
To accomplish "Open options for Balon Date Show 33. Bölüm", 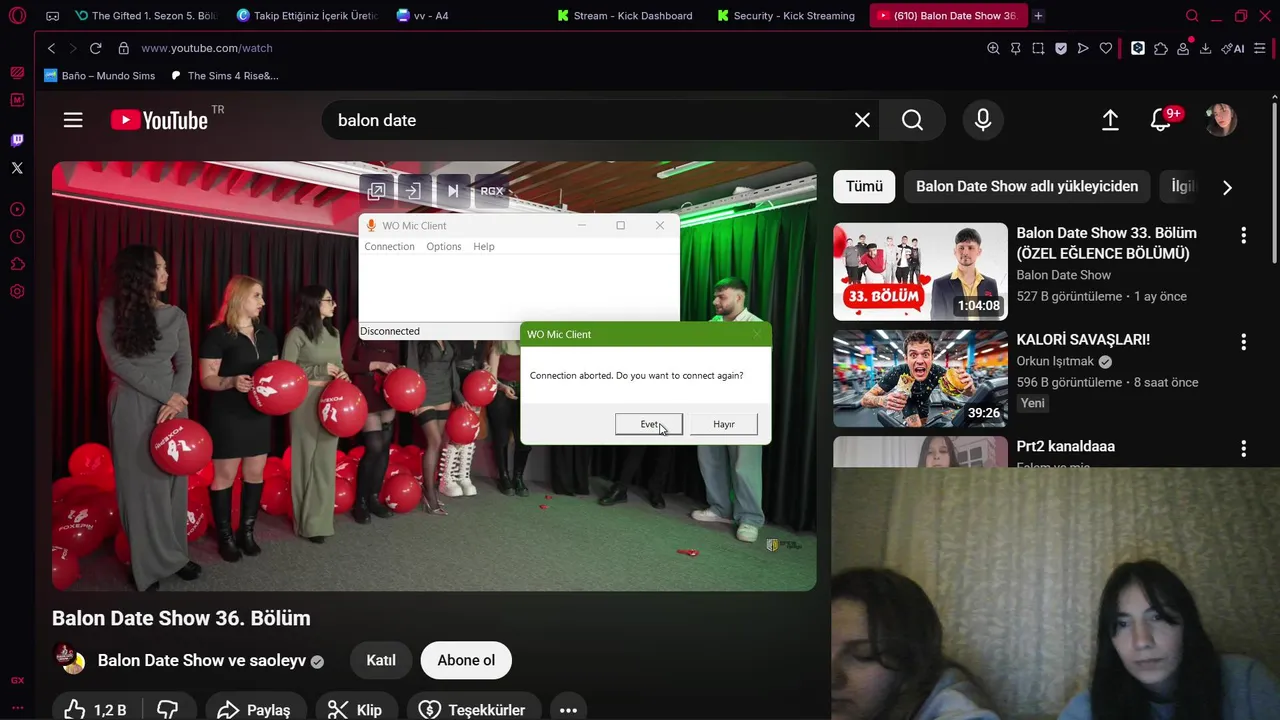I will [1243, 236].
